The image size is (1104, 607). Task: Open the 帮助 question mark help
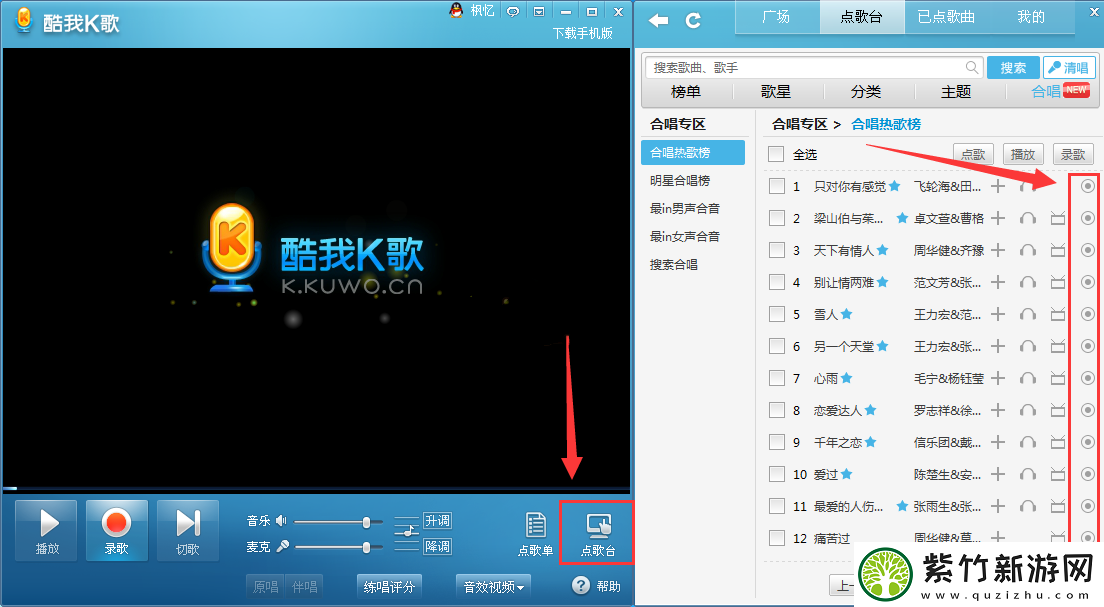point(581,586)
